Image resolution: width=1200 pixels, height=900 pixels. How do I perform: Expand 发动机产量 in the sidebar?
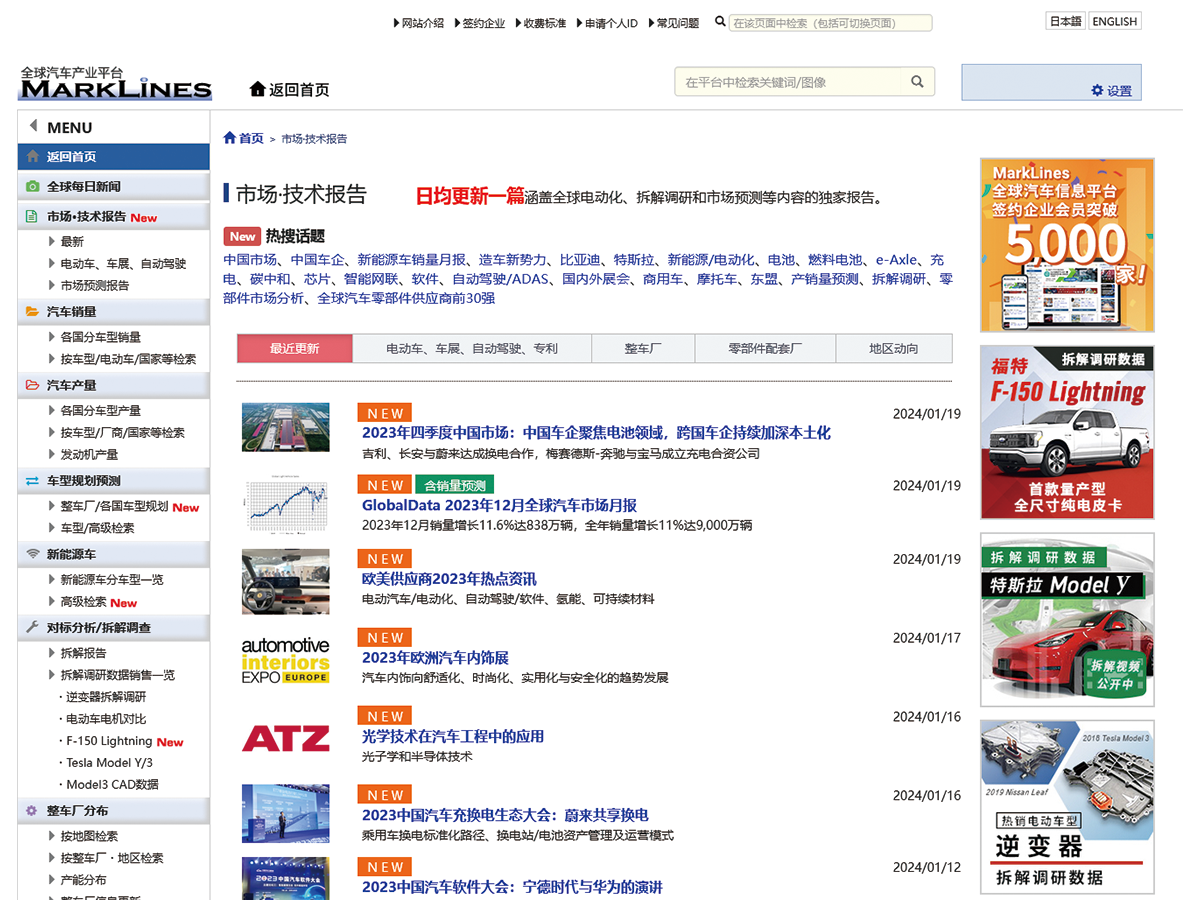click(89, 454)
